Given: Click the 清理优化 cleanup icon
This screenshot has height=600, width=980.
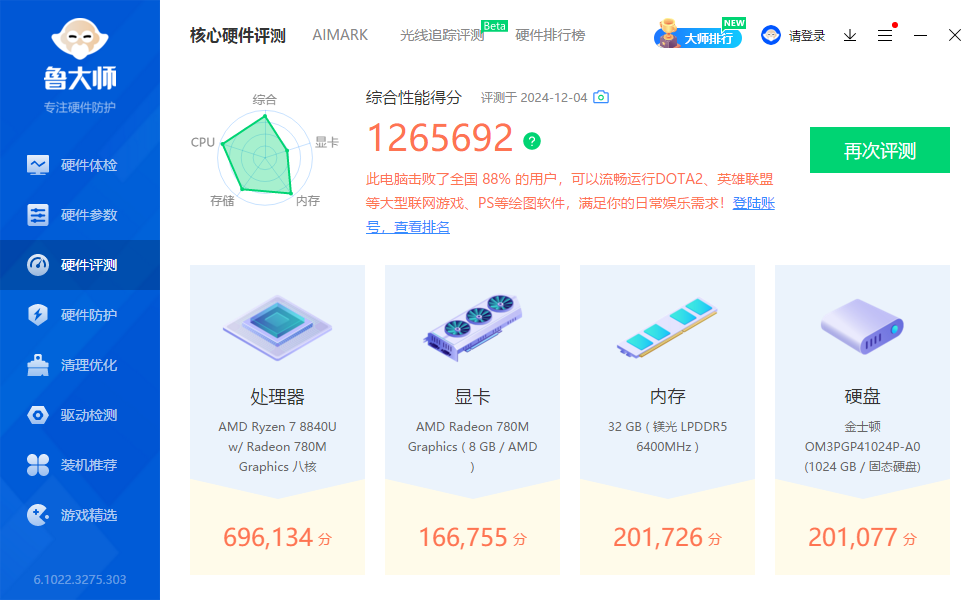Looking at the screenshot, I should [x=38, y=365].
